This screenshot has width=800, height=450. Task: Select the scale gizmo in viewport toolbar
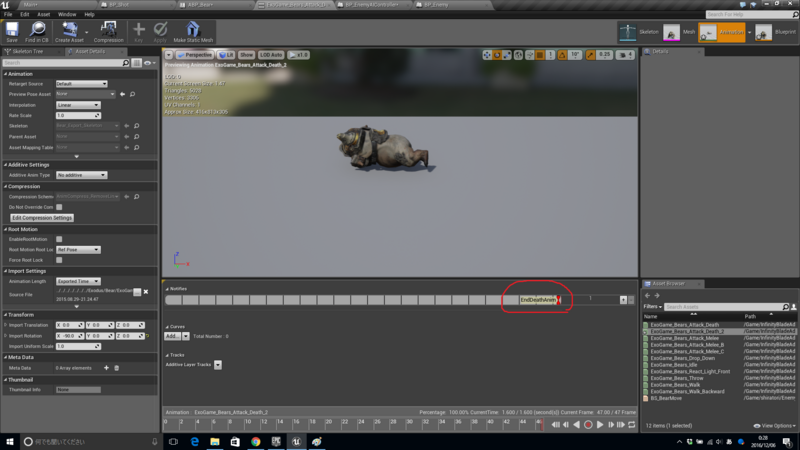(x=507, y=55)
